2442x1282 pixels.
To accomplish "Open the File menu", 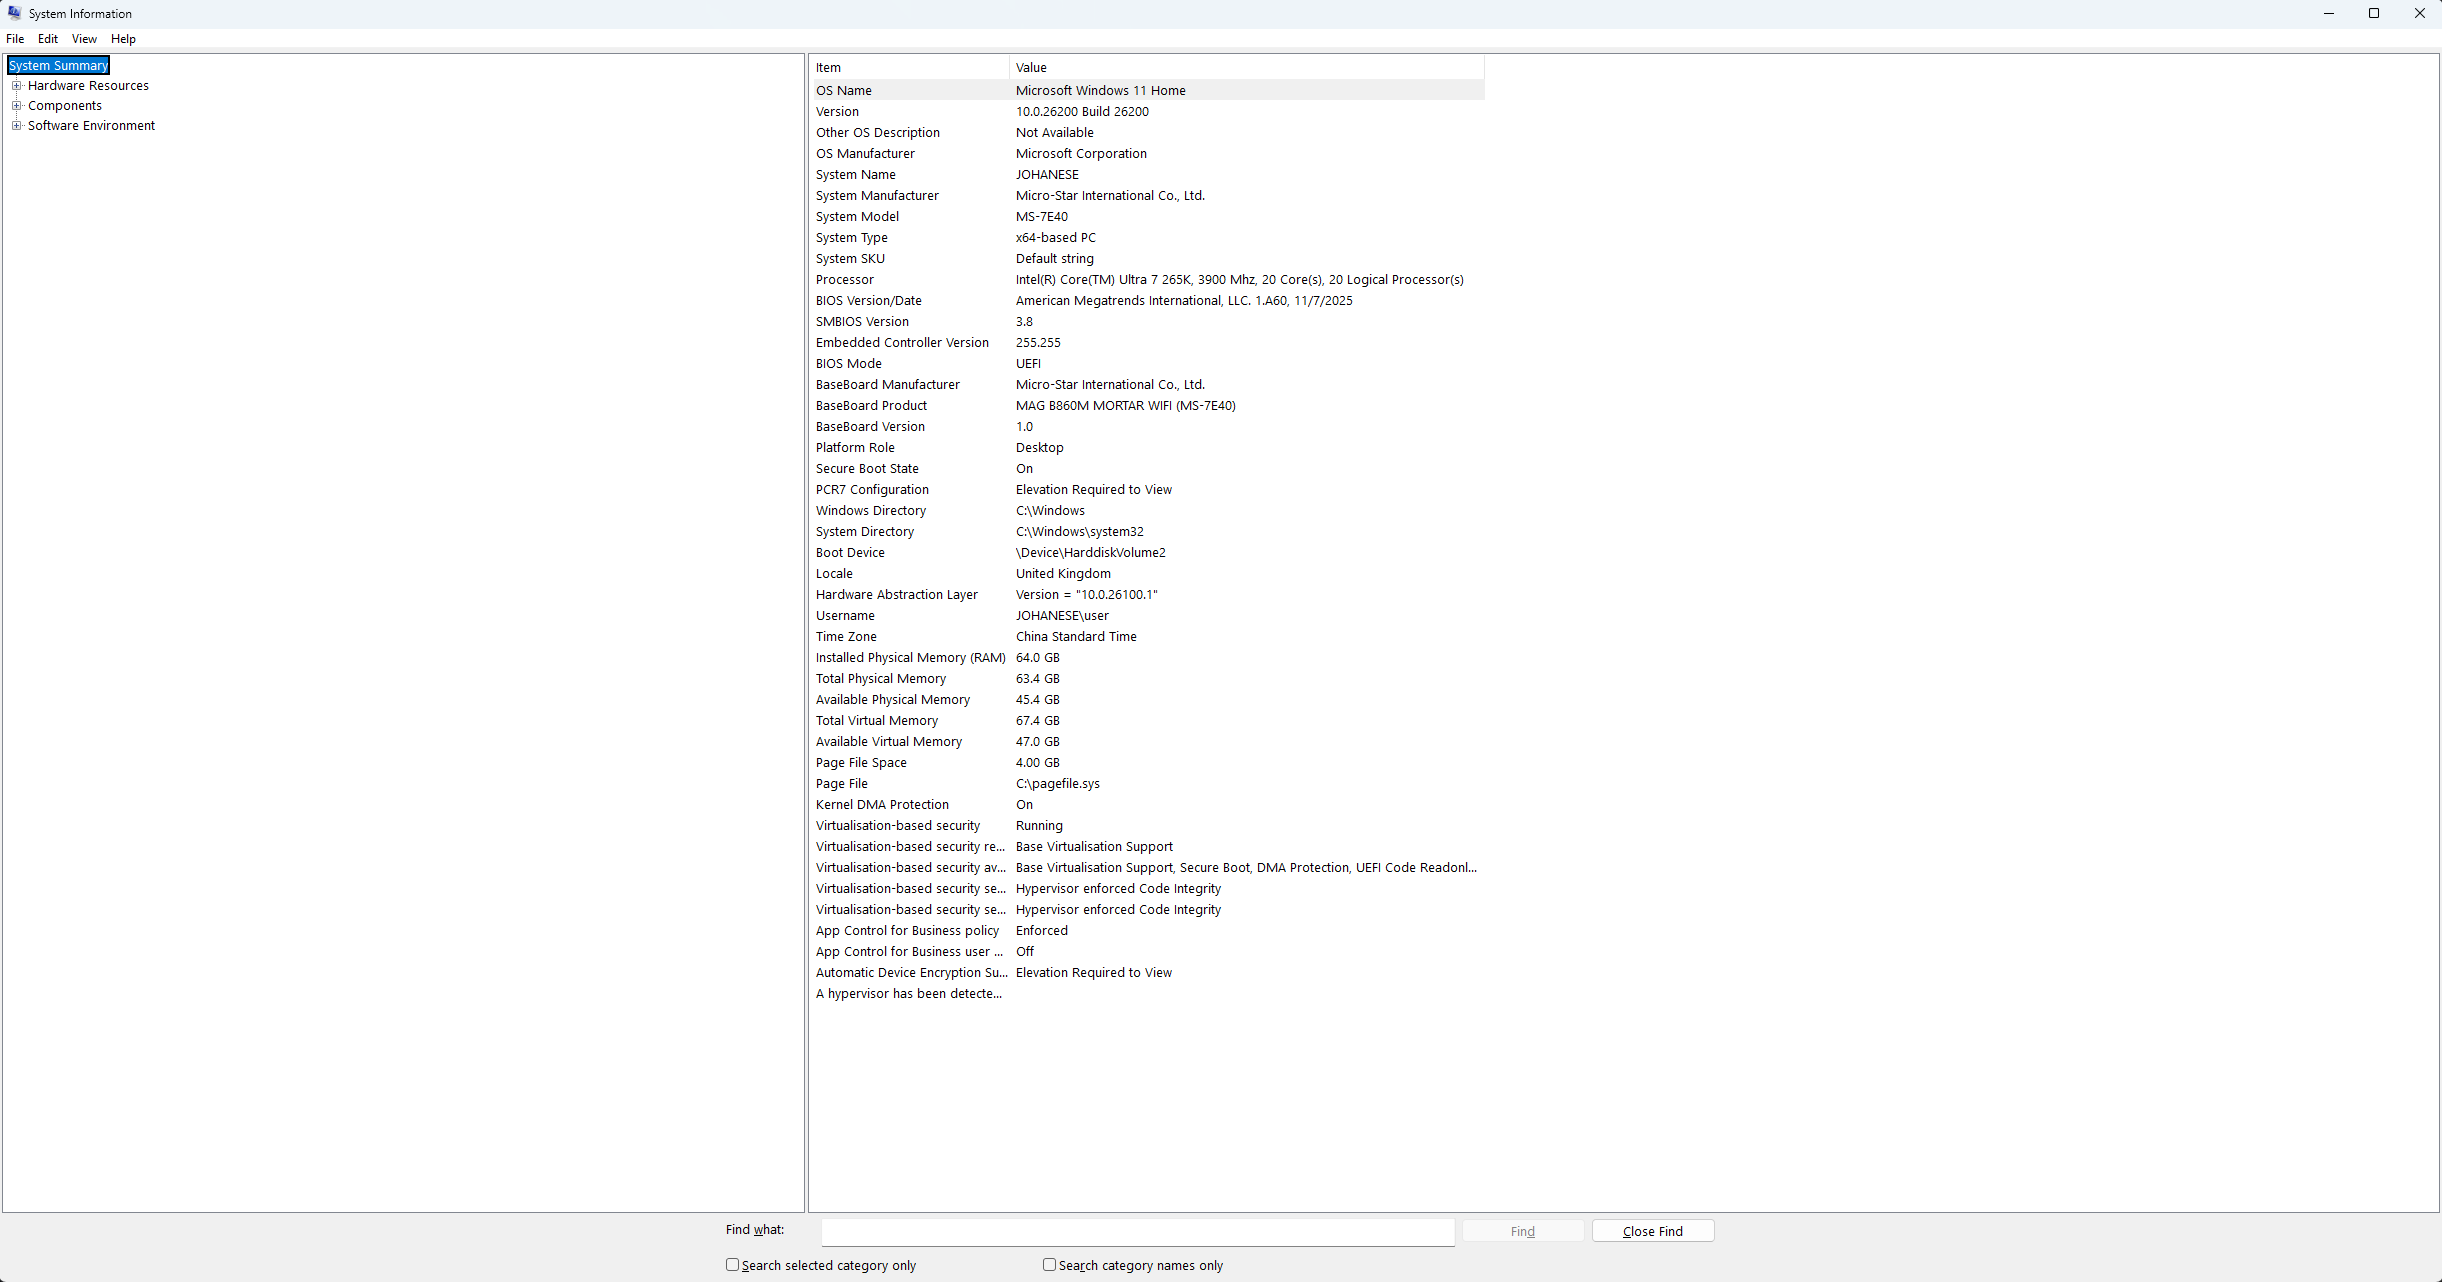I will (x=15, y=39).
